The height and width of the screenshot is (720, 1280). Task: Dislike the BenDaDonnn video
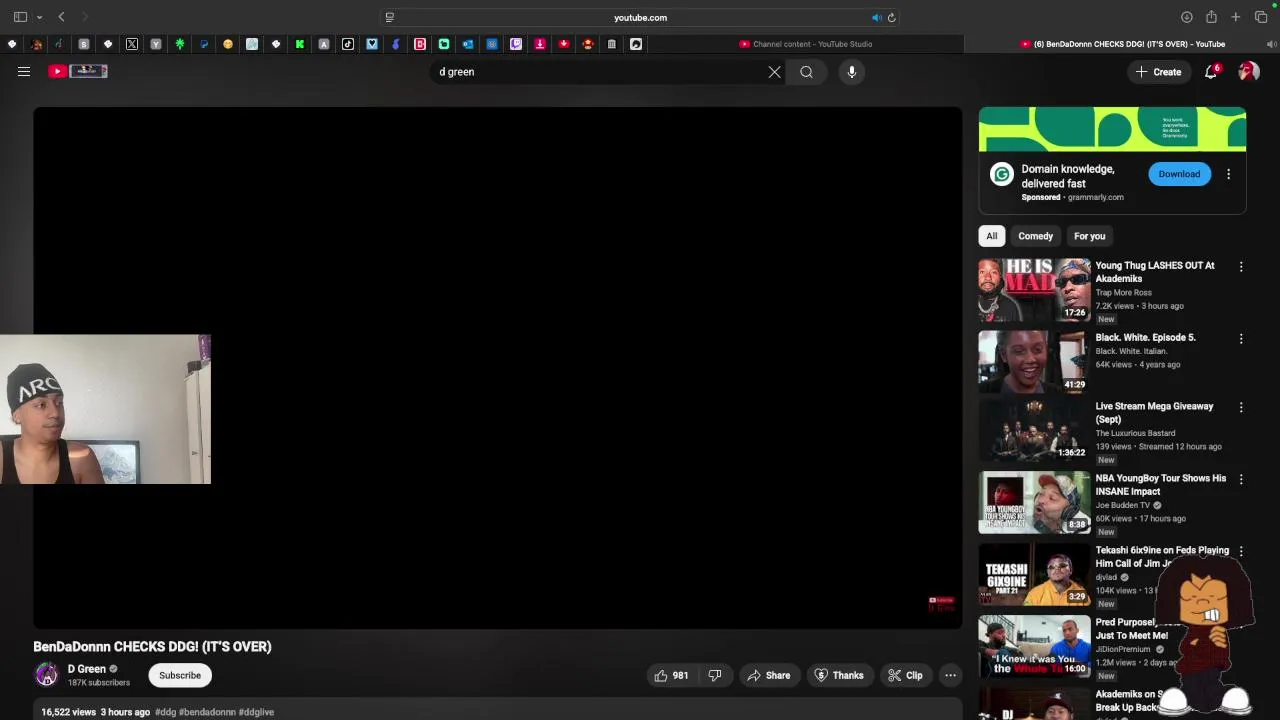pyautogui.click(x=714, y=675)
